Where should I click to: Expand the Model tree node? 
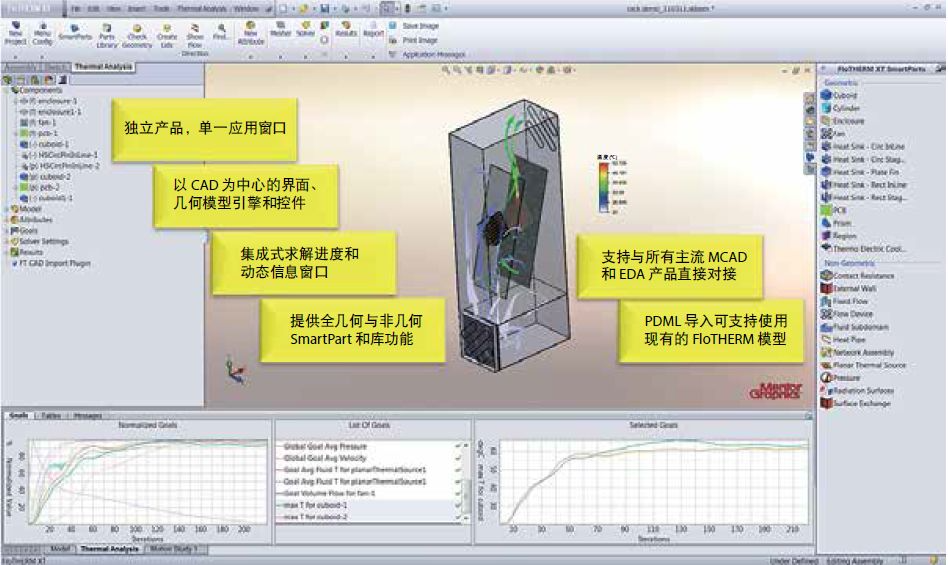tap(7, 208)
